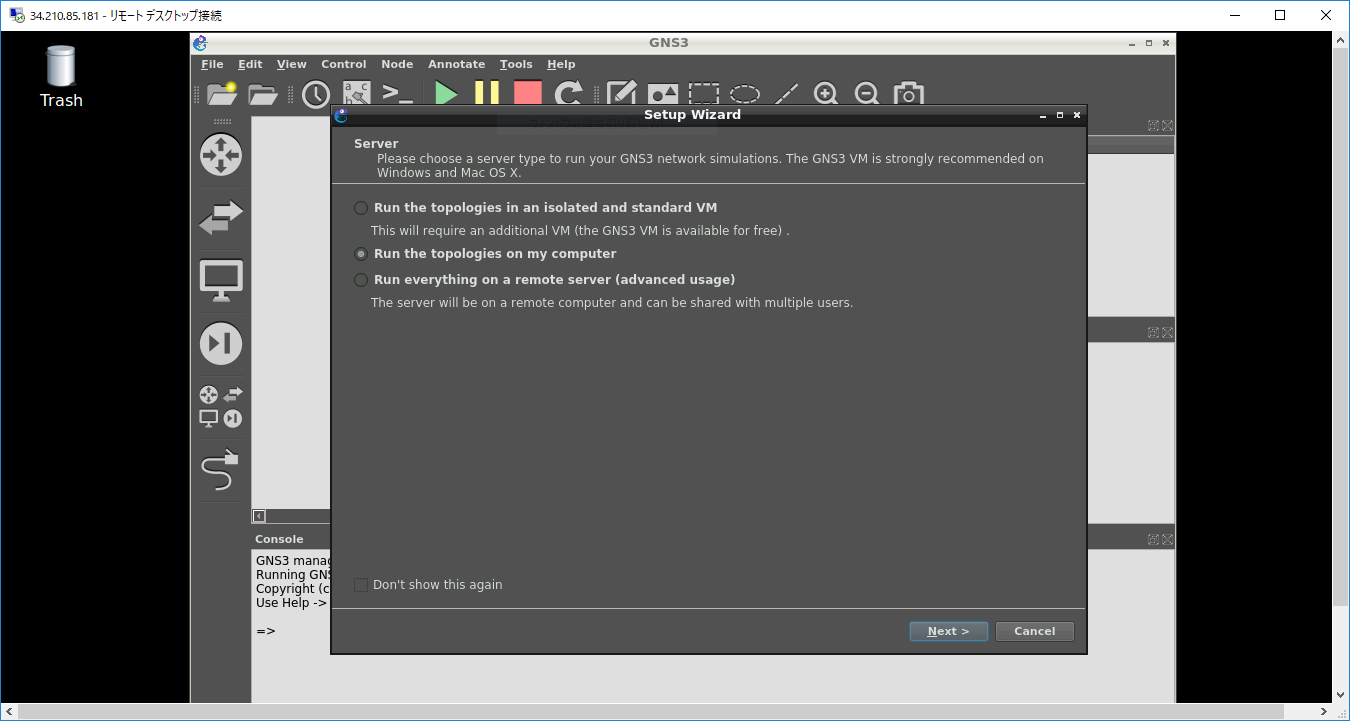
Task: Click the New project folder icon
Action: pyautogui.click(x=221, y=94)
